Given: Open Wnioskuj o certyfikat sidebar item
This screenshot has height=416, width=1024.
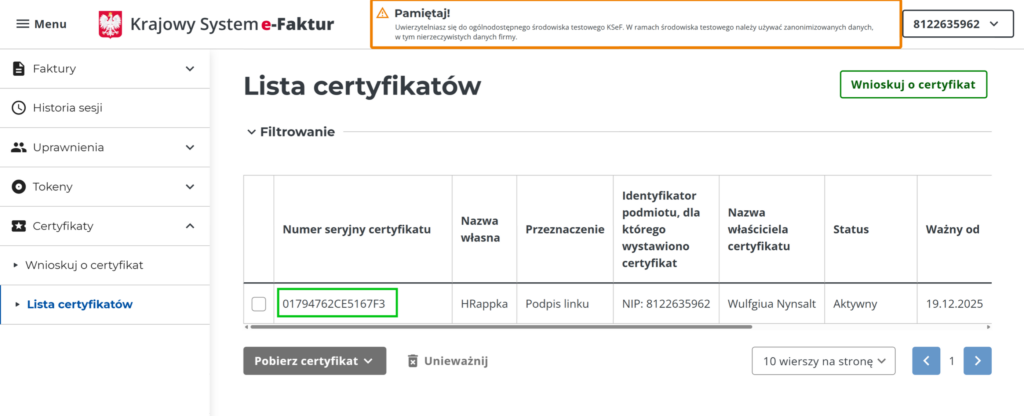Looking at the screenshot, I should [84, 265].
